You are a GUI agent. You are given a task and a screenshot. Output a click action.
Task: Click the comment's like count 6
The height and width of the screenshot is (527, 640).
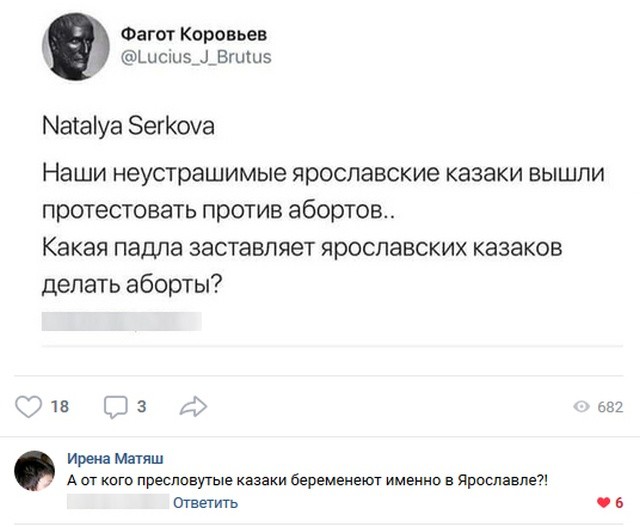[619, 502]
